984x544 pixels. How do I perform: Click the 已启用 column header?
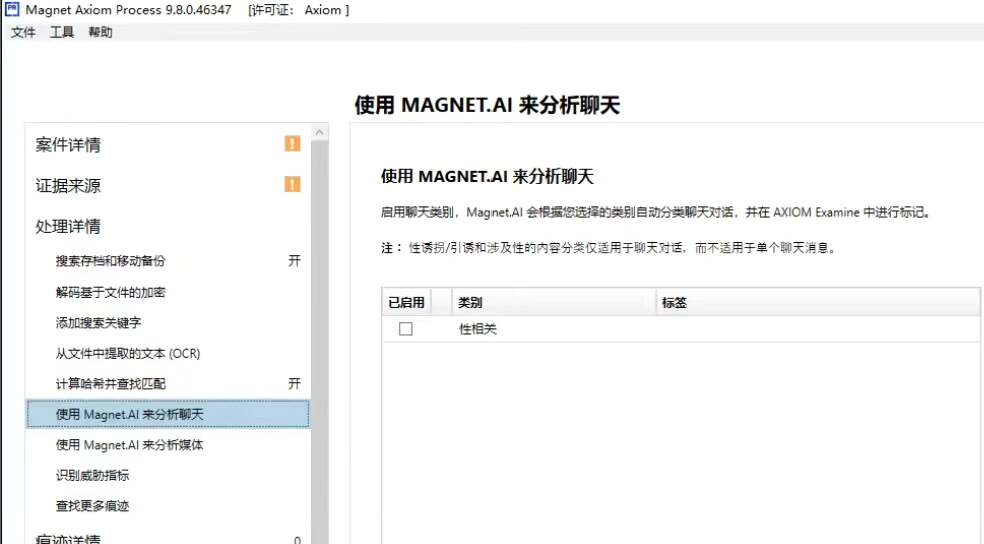point(407,302)
